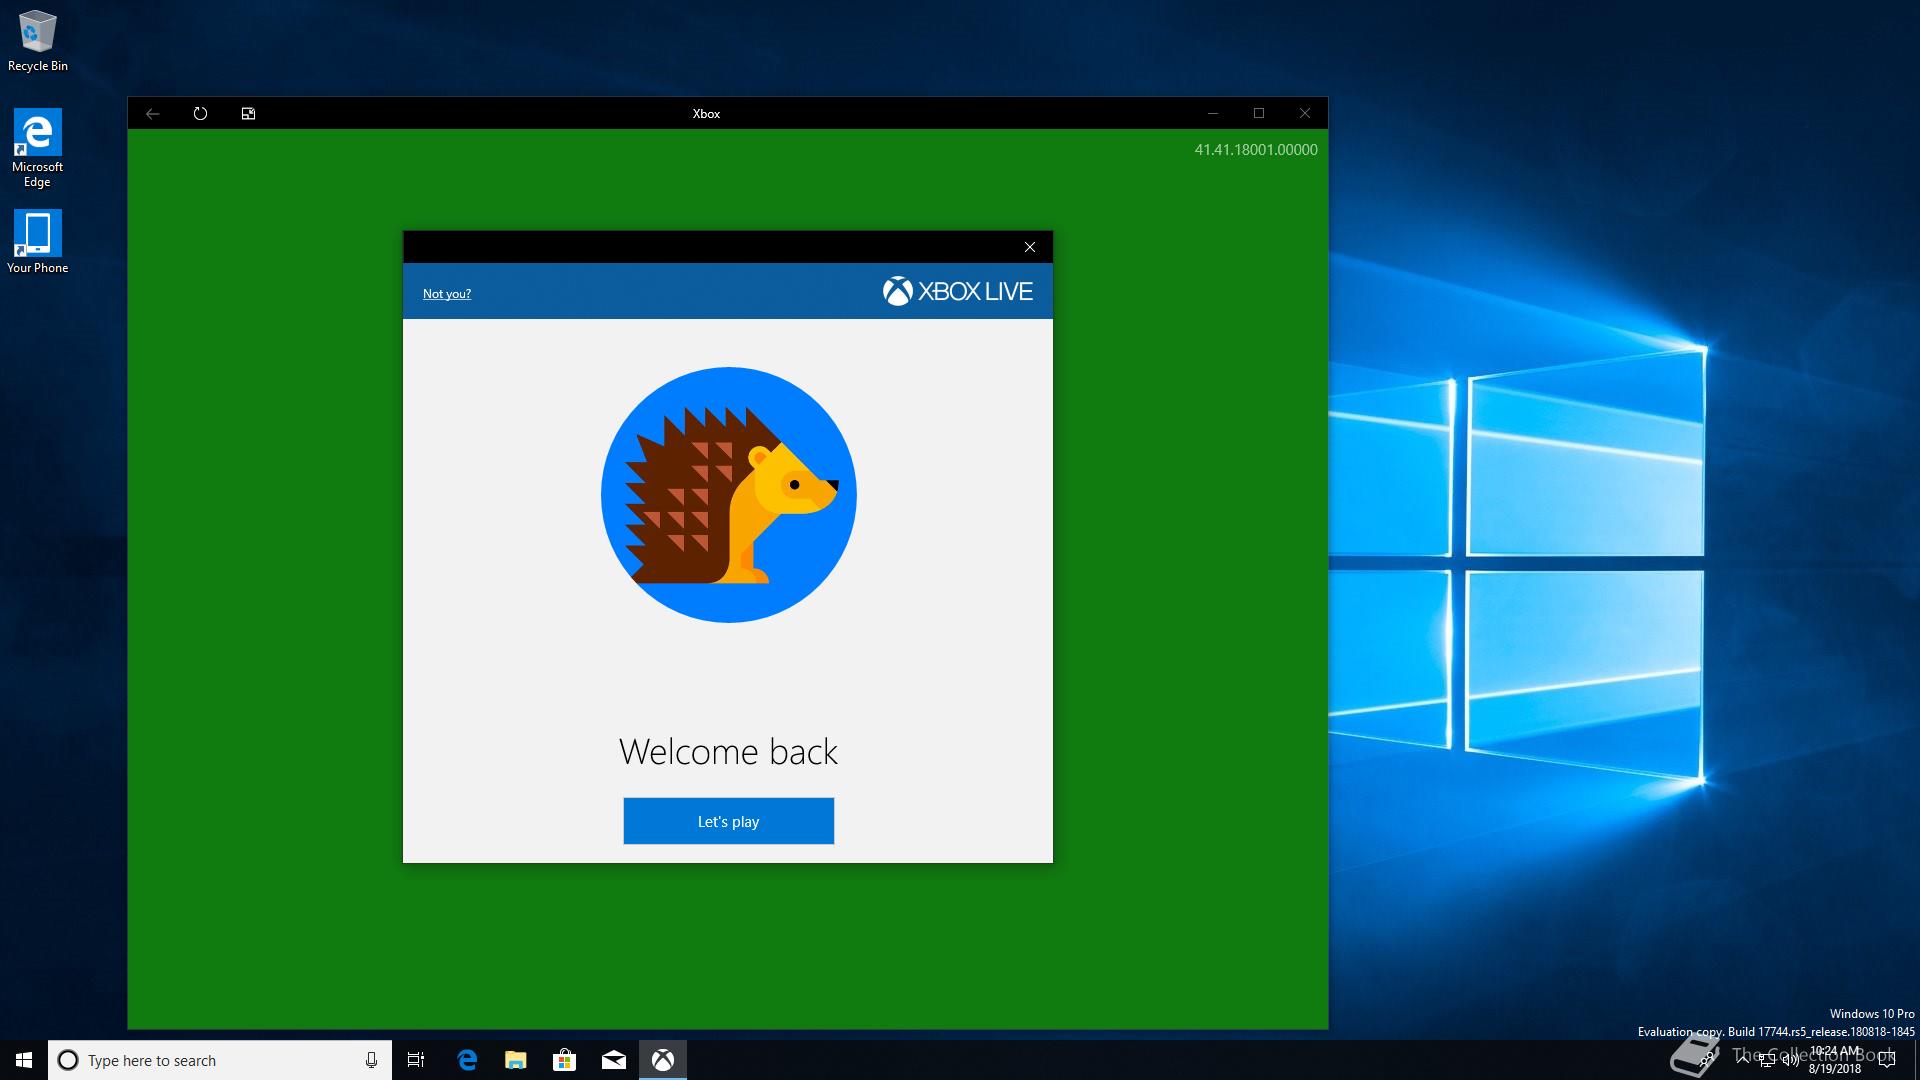This screenshot has height=1080, width=1920.
Task: Open Action Center notifications
Action: coord(1887,1060)
